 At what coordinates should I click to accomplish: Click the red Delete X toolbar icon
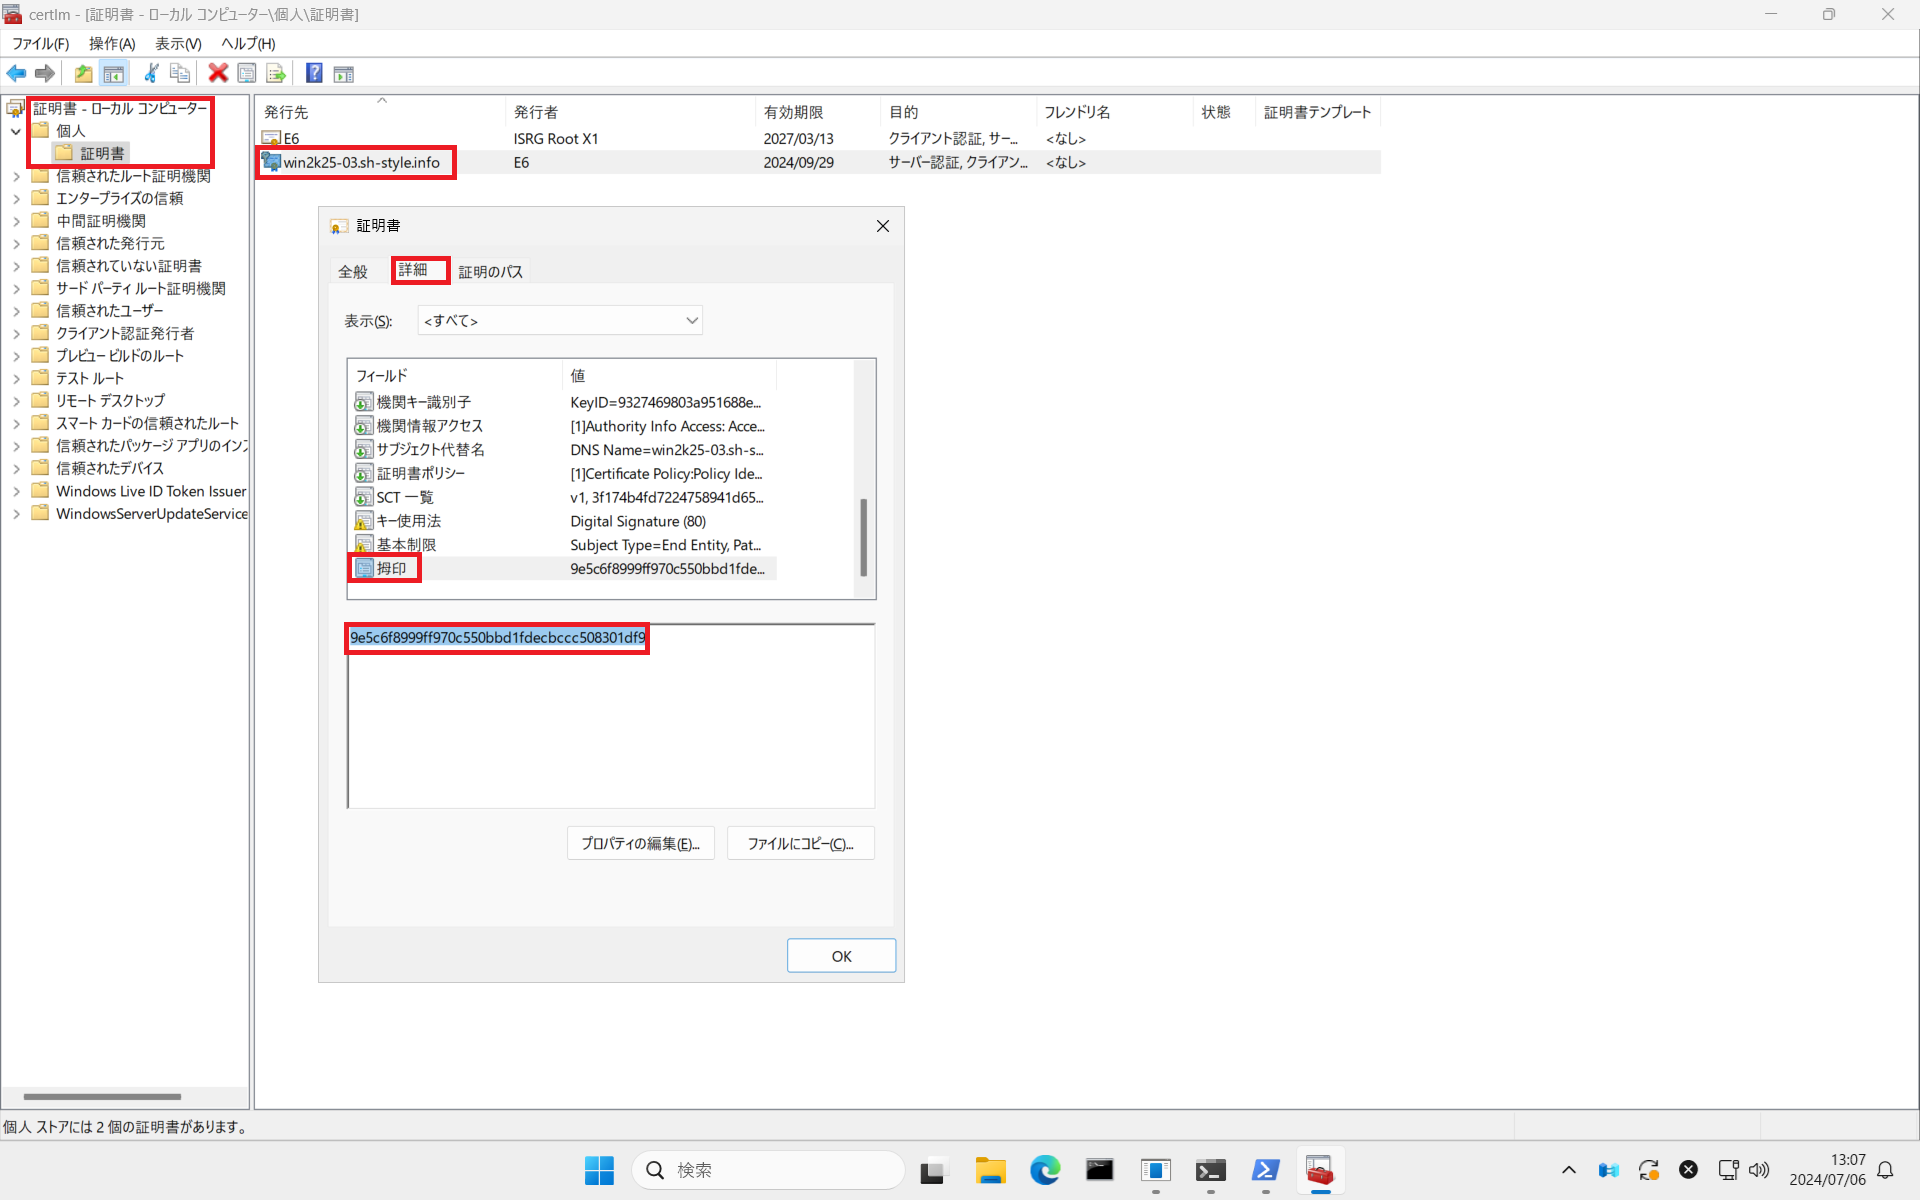[217, 73]
